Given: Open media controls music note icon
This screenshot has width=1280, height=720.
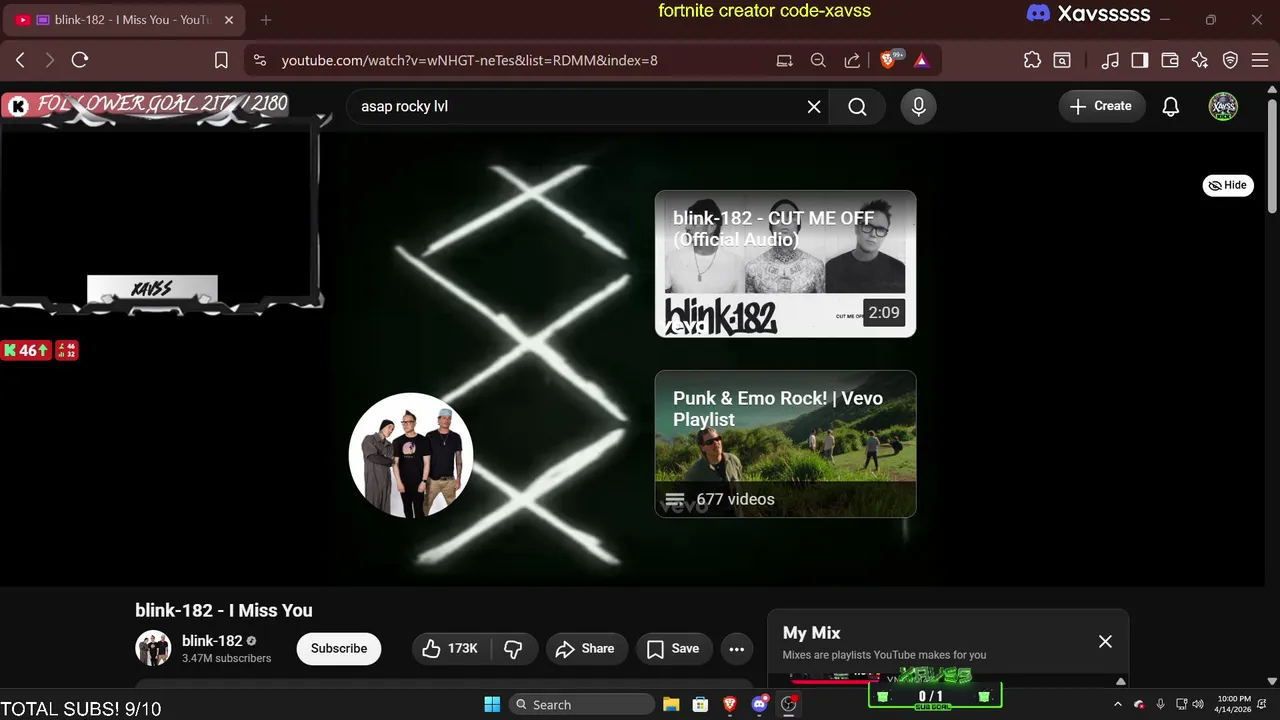Looking at the screenshot, I should click(x=1110, y=60).
